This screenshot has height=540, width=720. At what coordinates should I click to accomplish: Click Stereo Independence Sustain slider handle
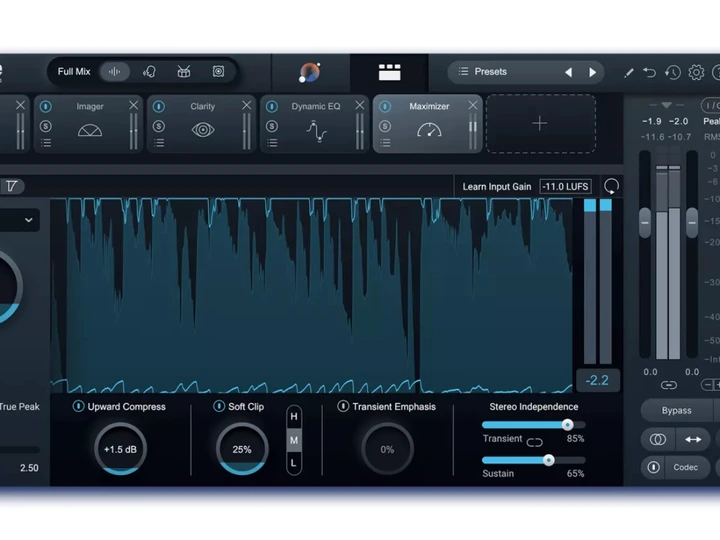[x=549, y=460]
